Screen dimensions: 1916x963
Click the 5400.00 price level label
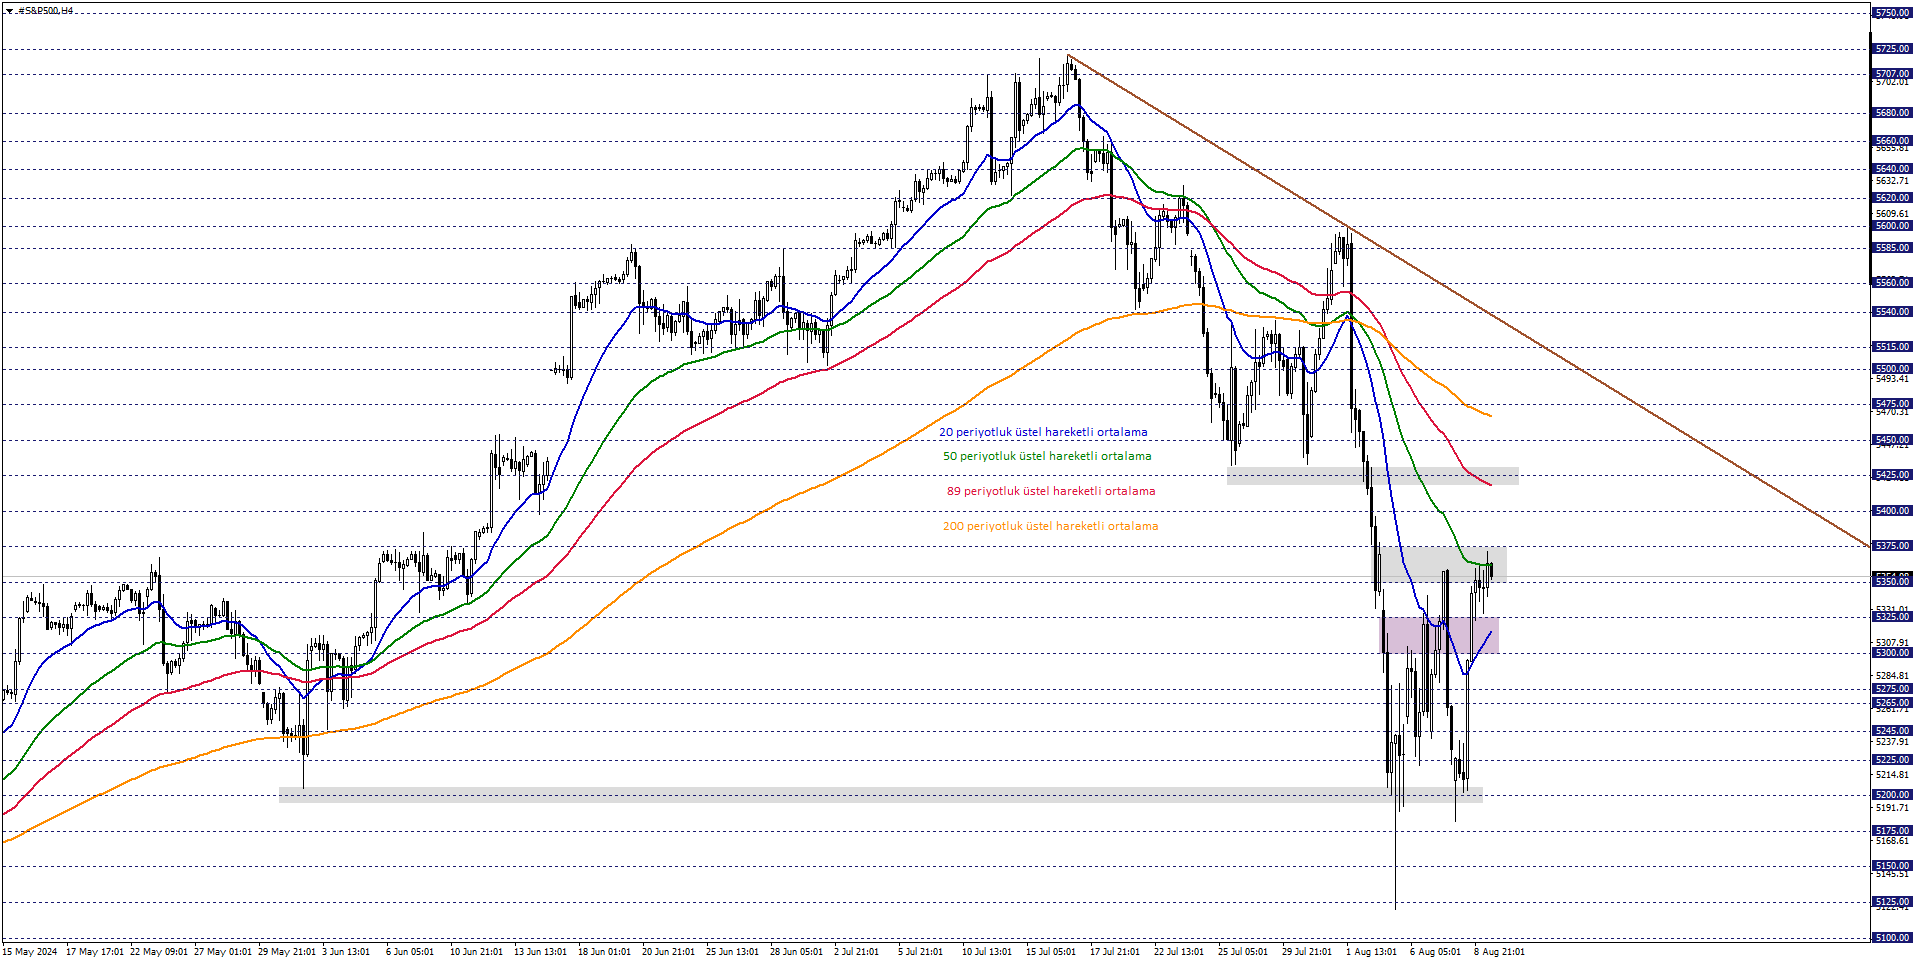[x=1892, y=511]
